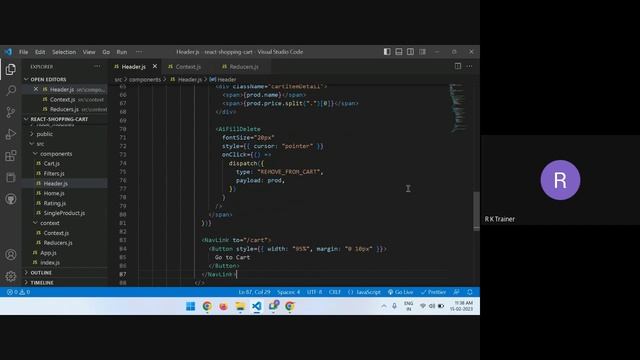Open the Explorer view in activity bar
The image size is (640, 360).
pyautogui.click(x=11, y=69)
